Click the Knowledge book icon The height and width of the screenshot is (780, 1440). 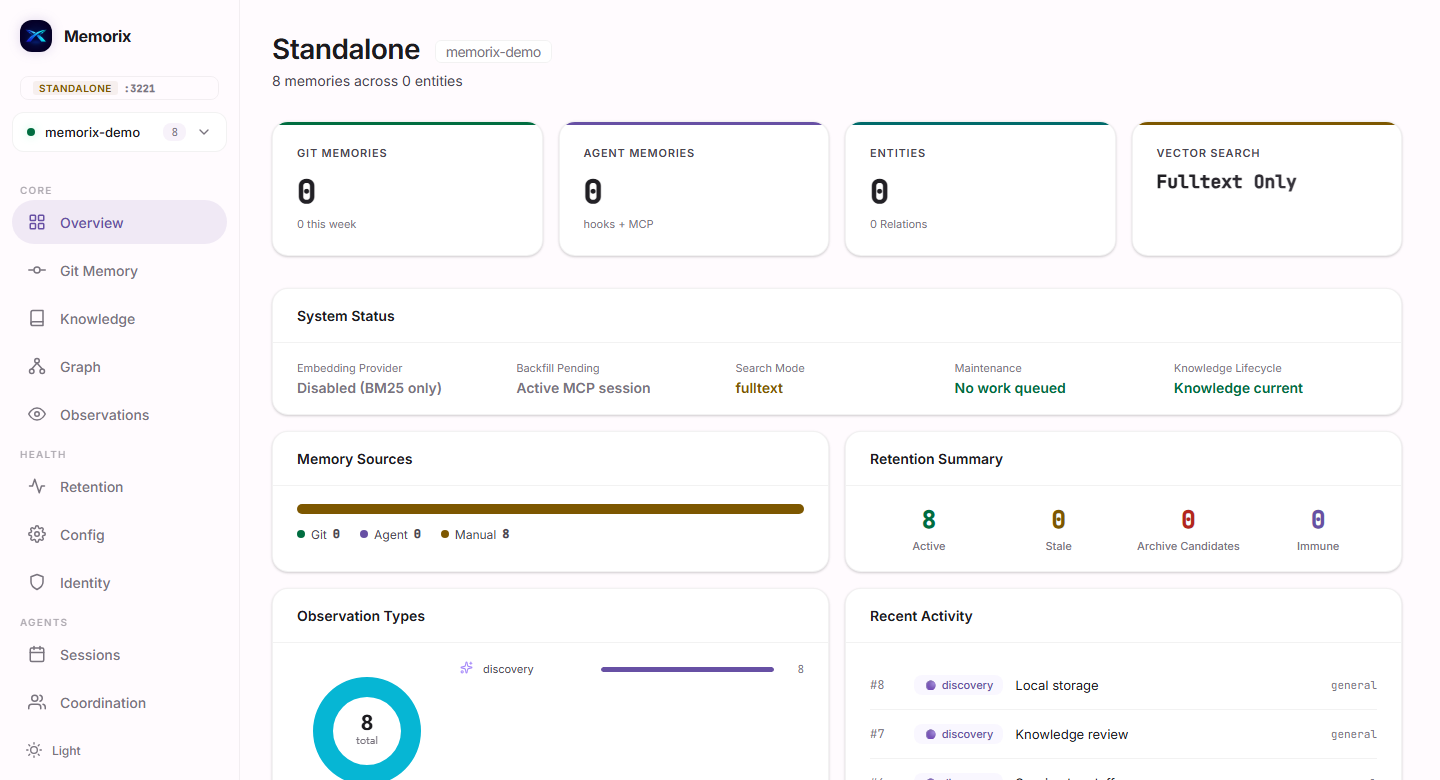tap(37, 318)
